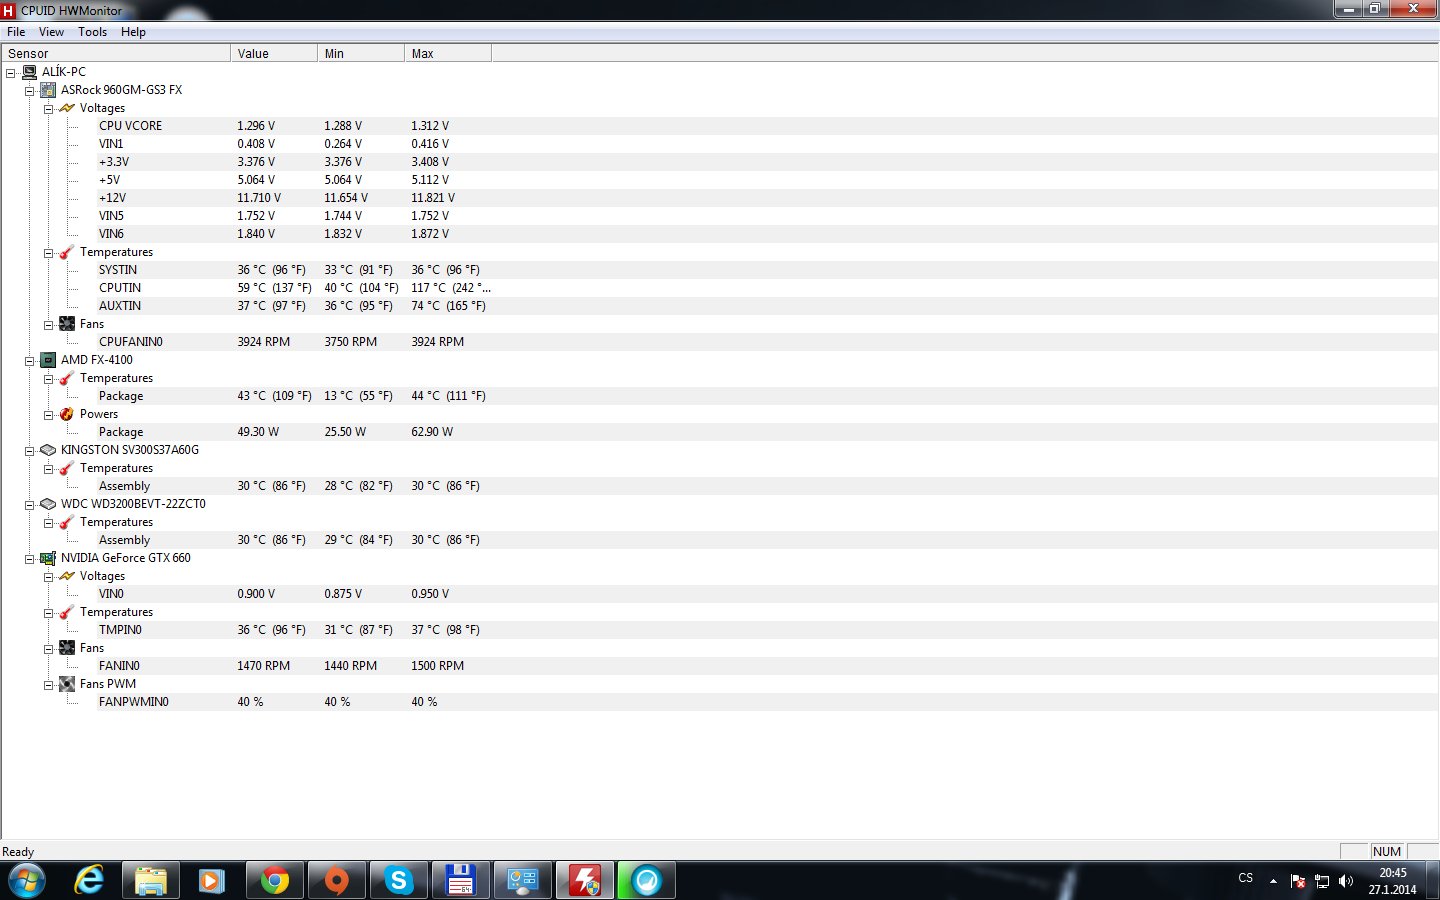Click the ASRock motherboard icon
The height and width of the screenshot is (900, 1440).
pyautogui.click(x=48, y=90)
